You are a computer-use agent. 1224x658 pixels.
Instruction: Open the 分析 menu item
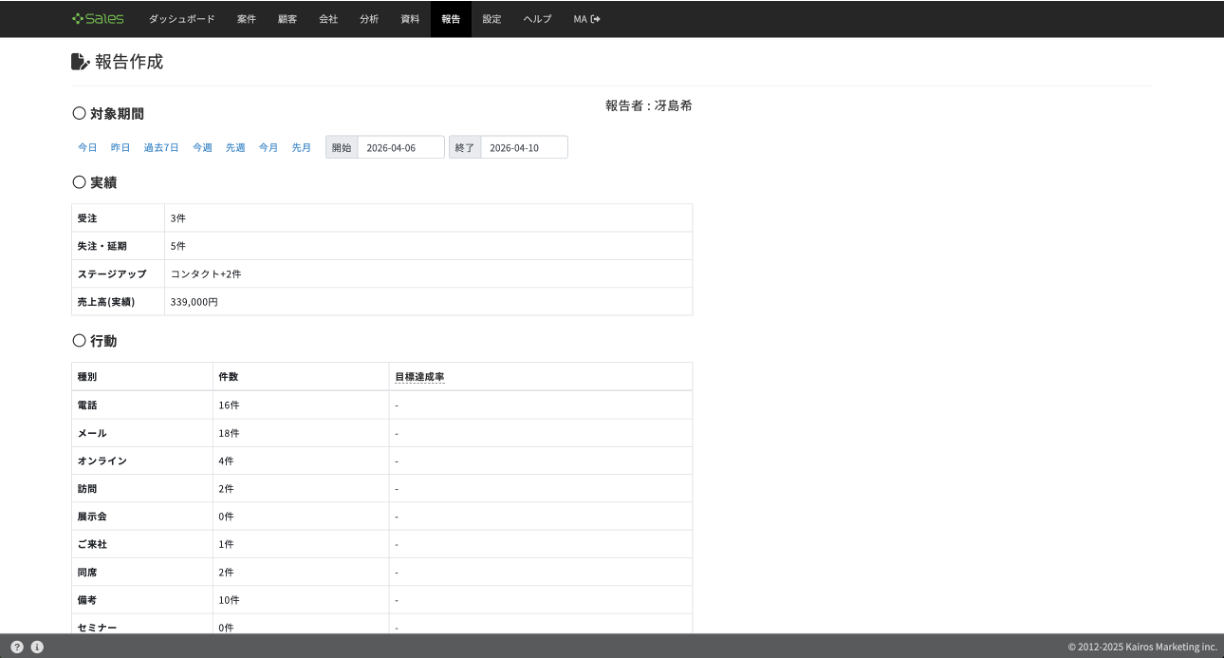[369, 19]
